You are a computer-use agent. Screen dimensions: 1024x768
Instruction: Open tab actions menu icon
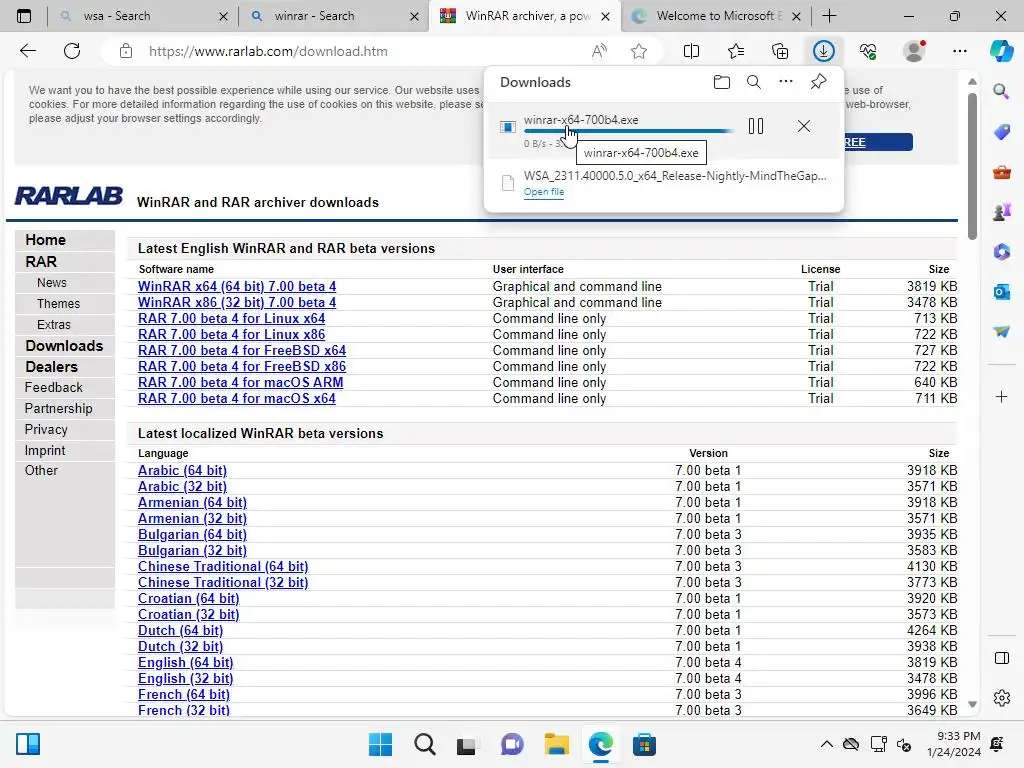pyautogui.click(x=24, y=16)
